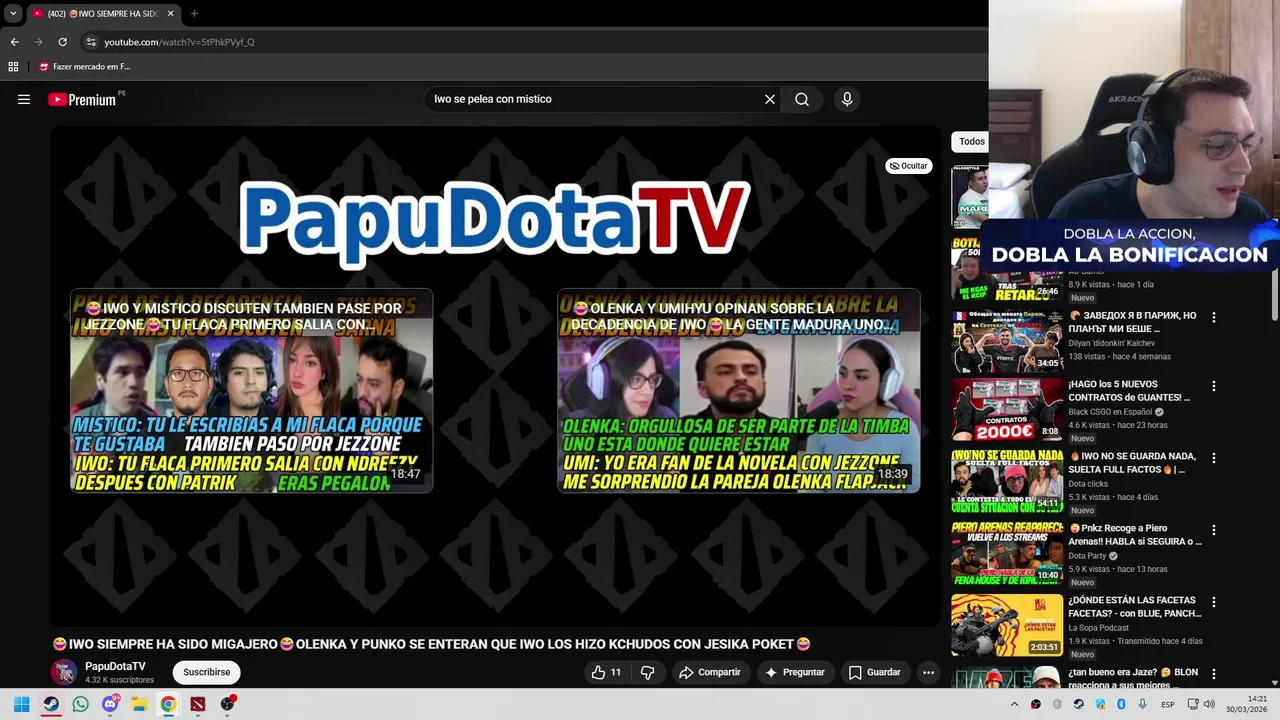Screen dimensions: 1280x720
Task: Open Dota 2 from taskbar
Action: (198, 704)
